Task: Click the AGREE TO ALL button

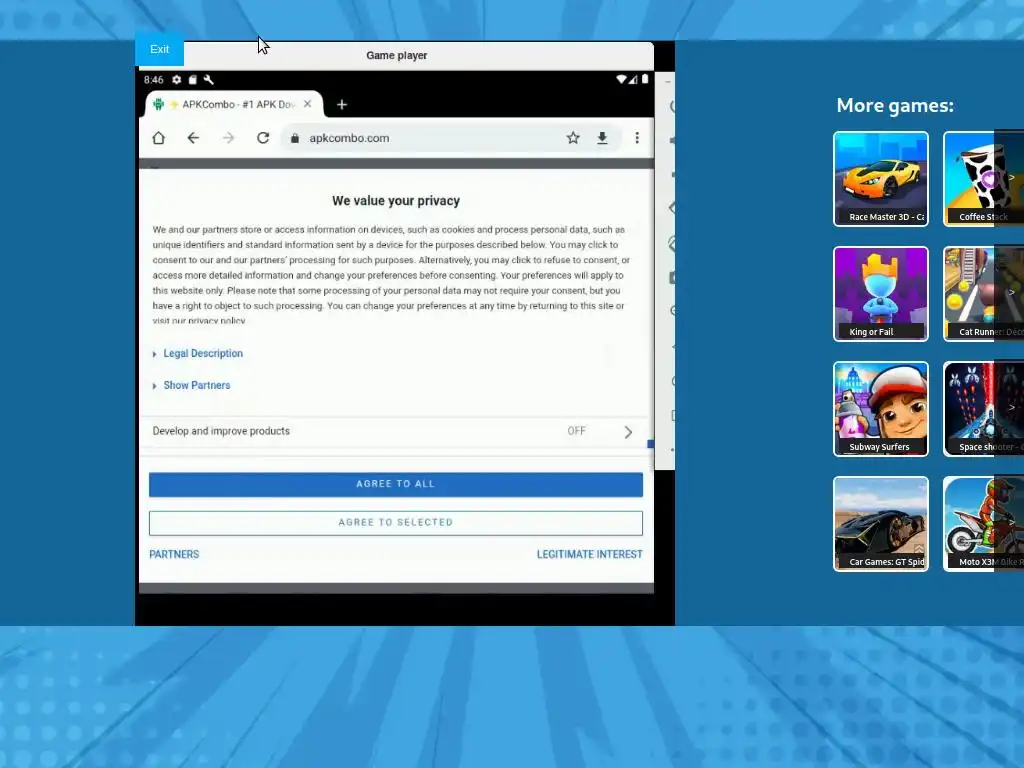Action: [x=396, y=485]
